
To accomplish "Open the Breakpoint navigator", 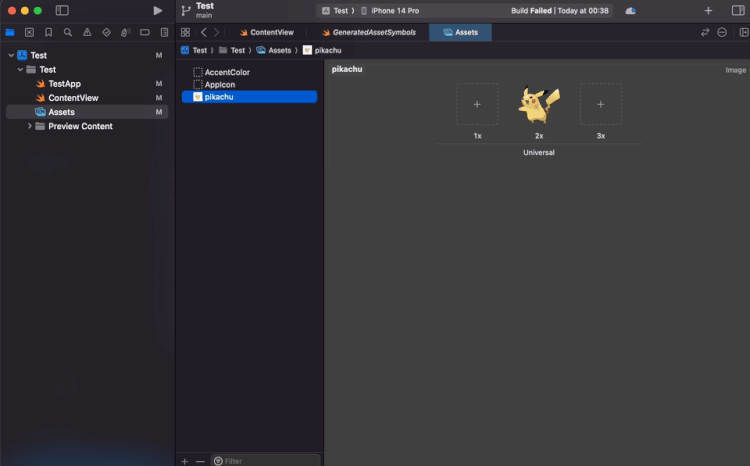I will (x=144, y=33).
